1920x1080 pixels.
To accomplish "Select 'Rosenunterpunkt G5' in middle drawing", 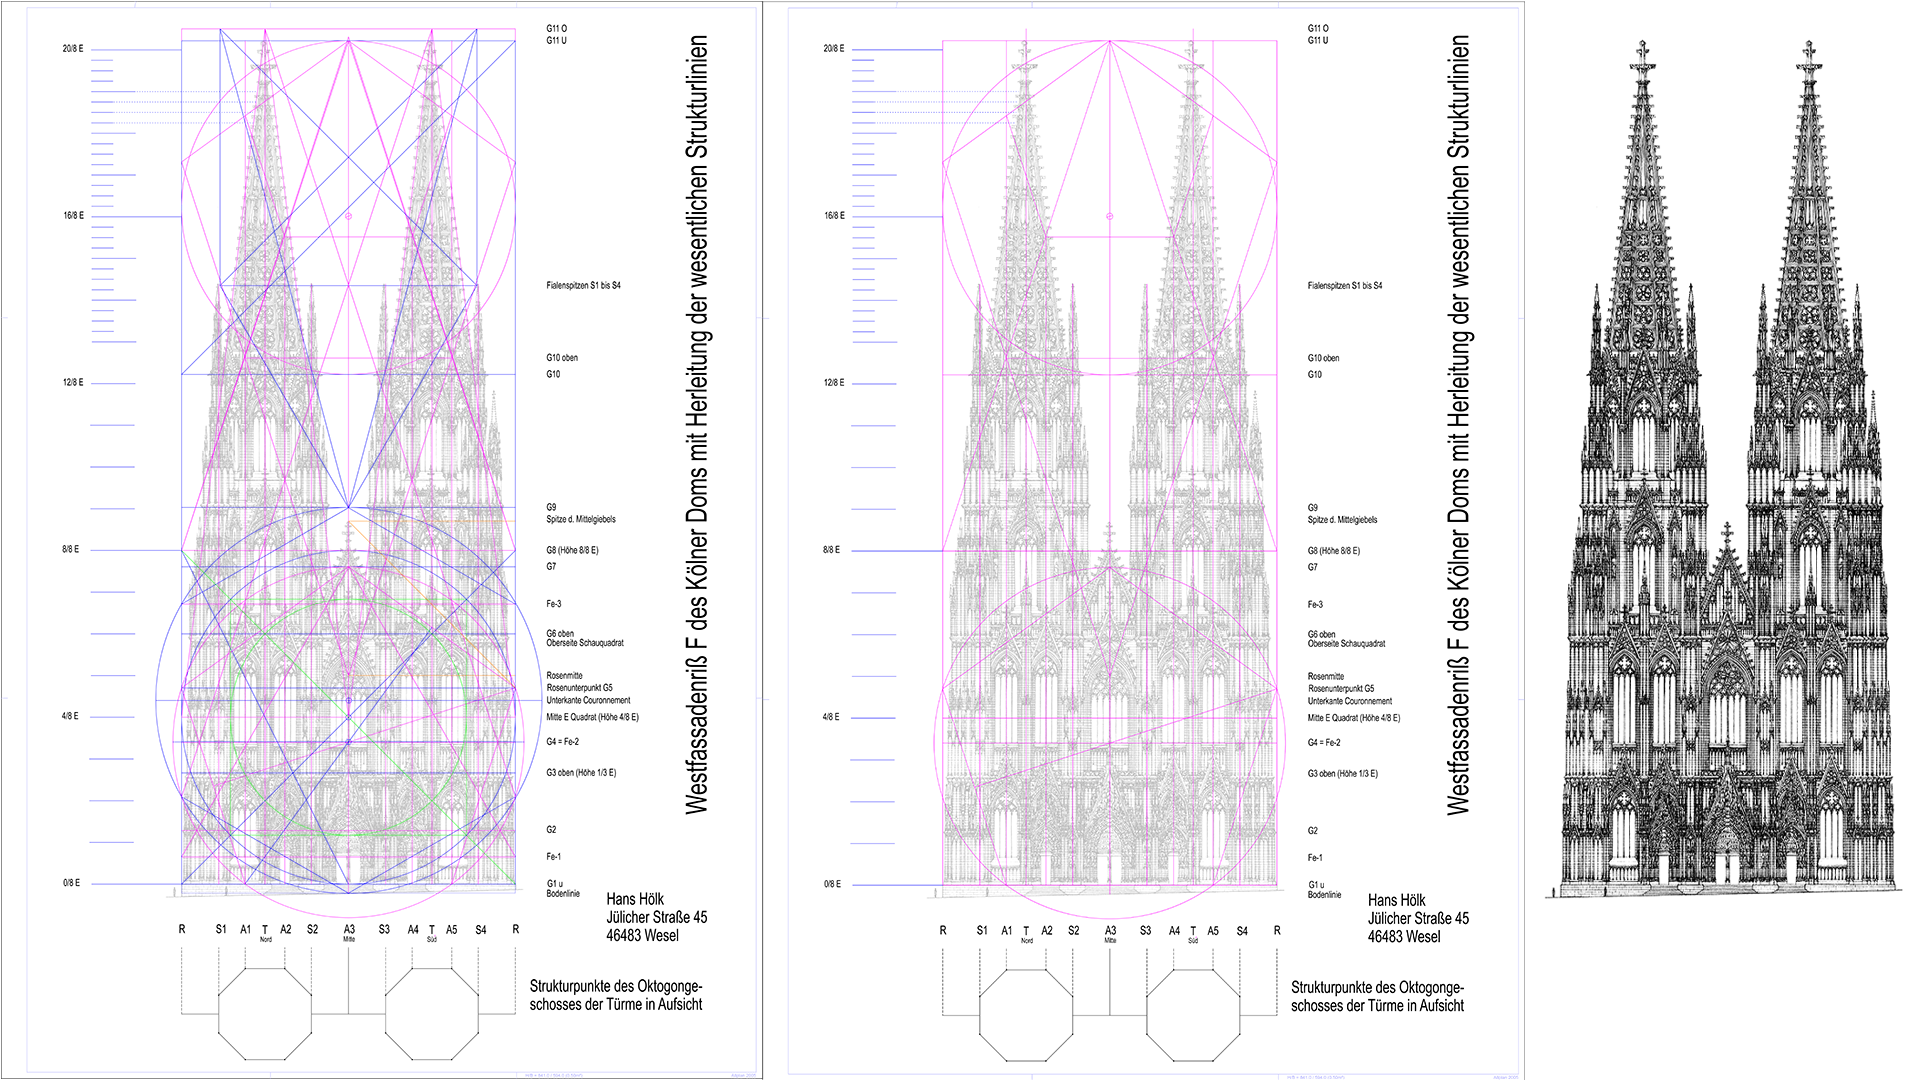I will point(1341,689).
